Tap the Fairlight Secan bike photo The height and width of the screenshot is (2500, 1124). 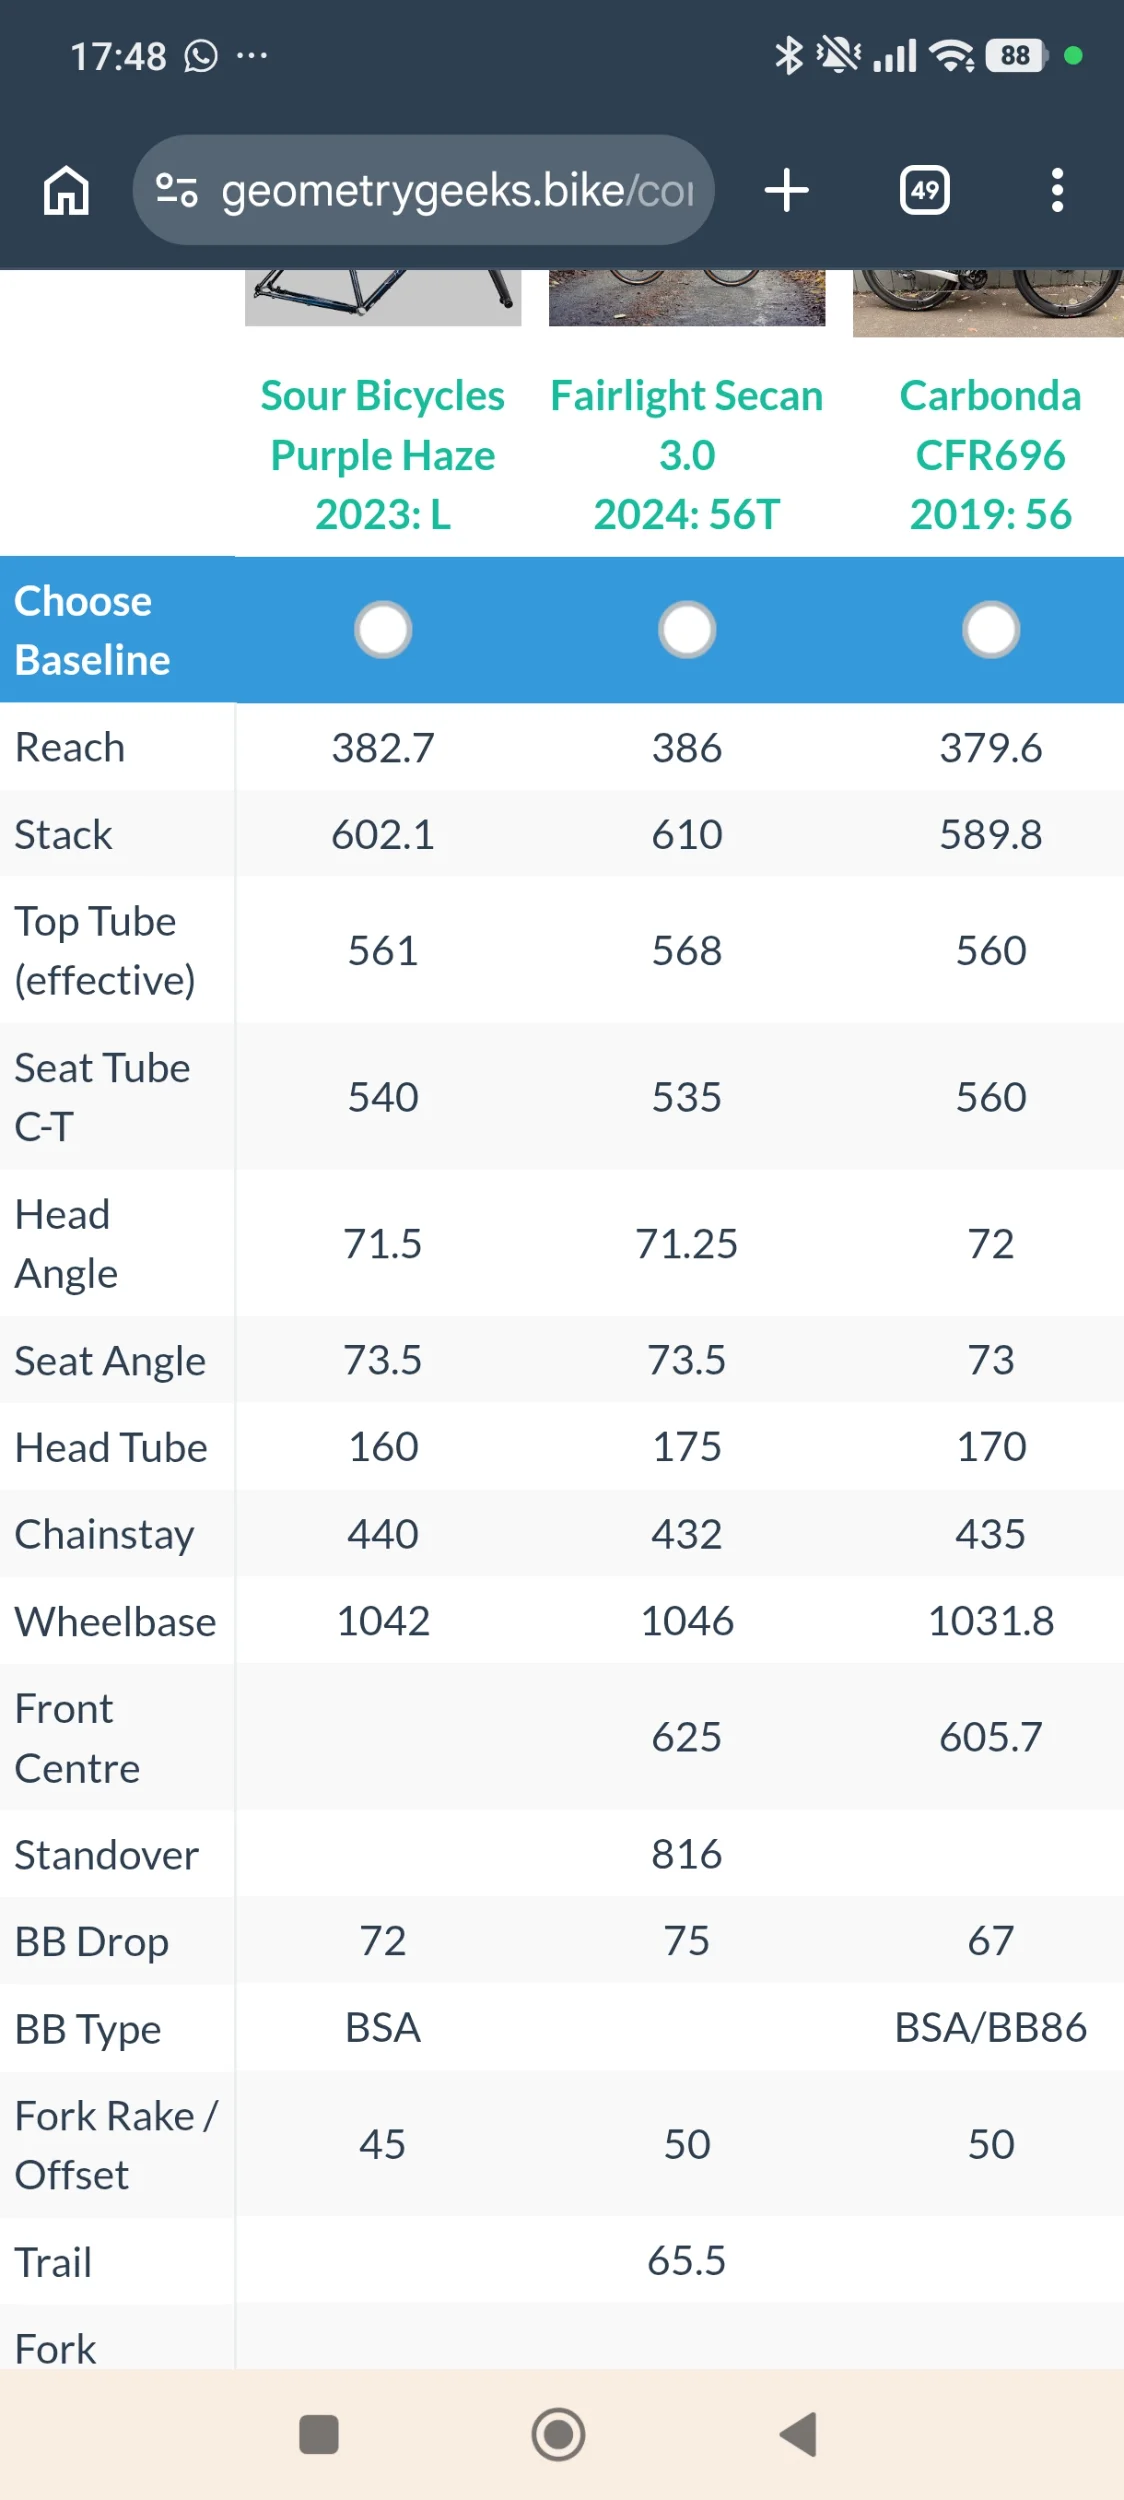point(687,297)
